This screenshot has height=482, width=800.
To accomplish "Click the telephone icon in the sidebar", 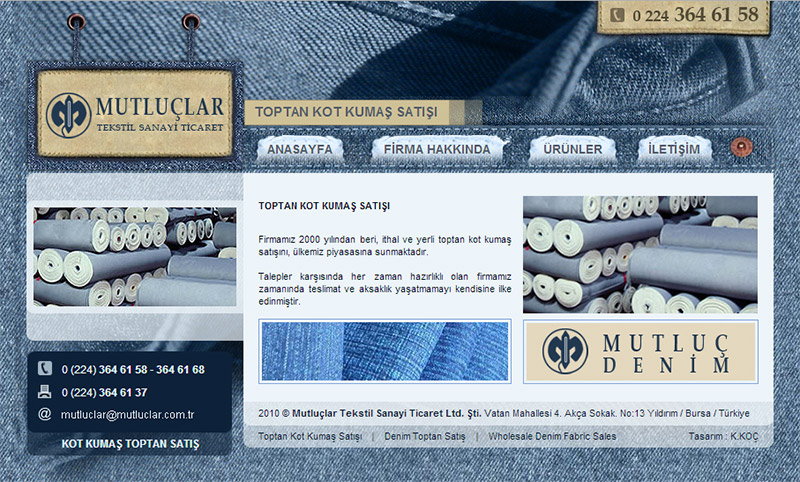I will click(45, 368).
